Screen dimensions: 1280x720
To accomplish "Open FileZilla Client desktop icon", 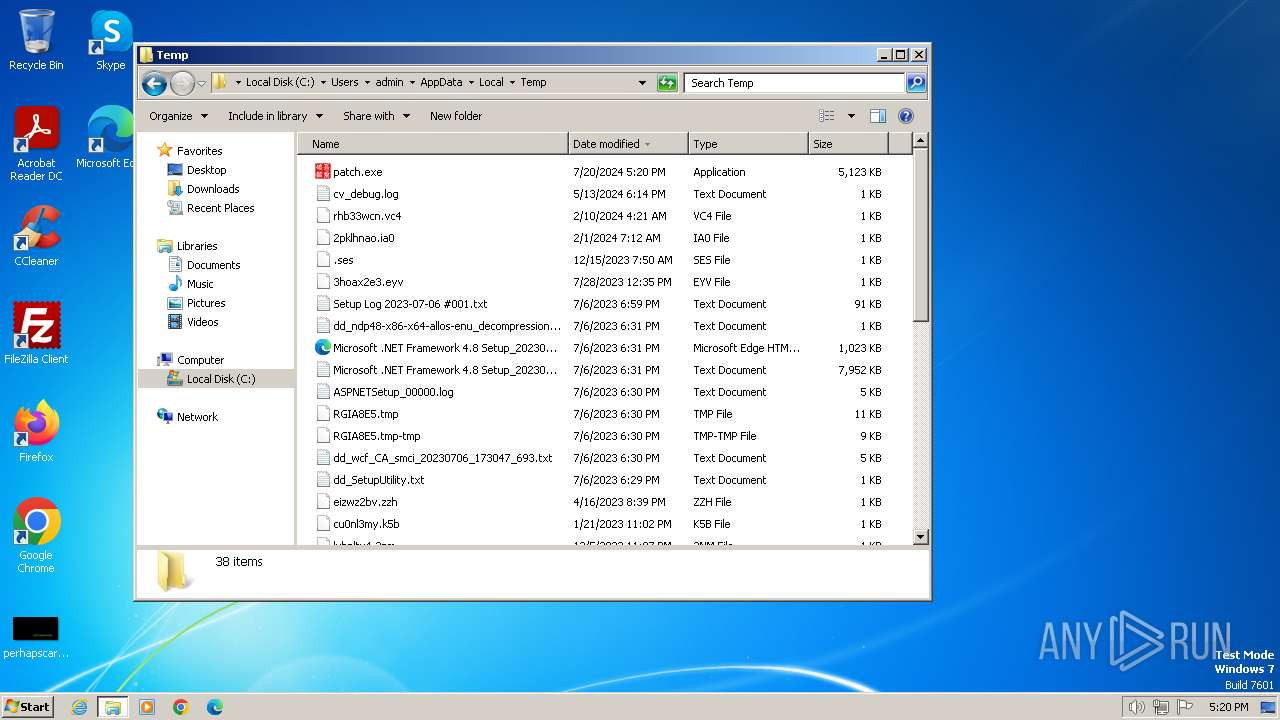I will (36, 334).
